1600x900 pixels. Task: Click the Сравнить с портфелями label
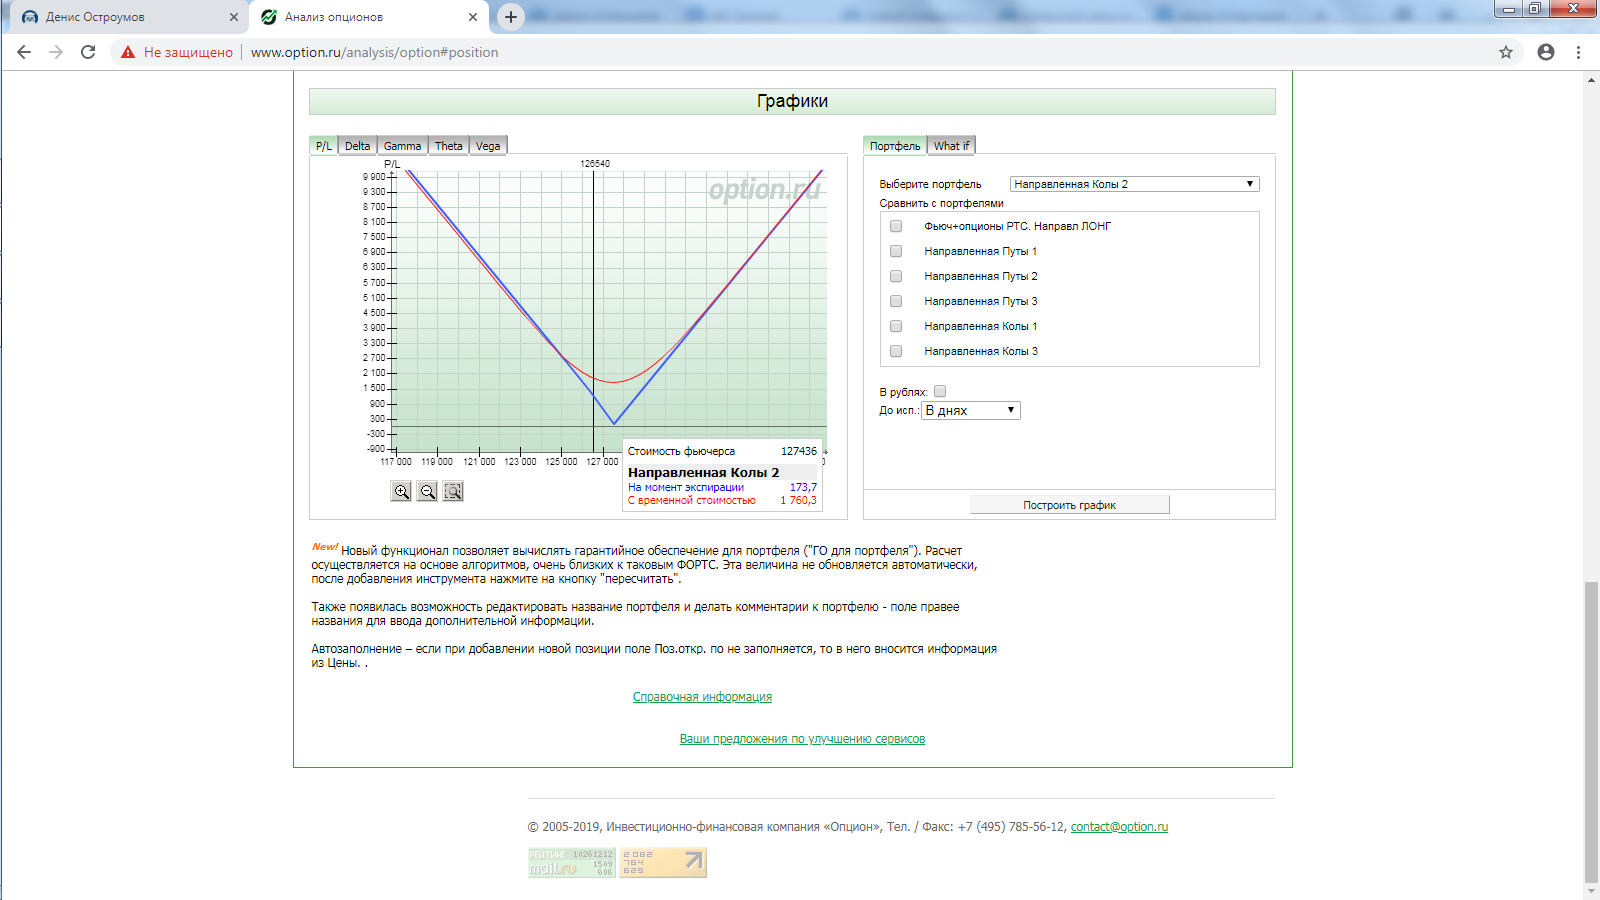[x=941, y=203]
